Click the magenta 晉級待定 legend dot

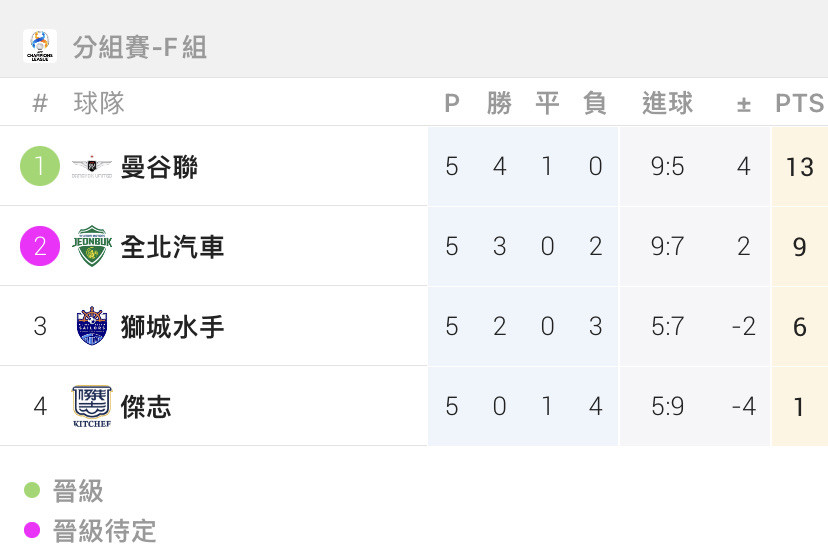click(32, 530)
